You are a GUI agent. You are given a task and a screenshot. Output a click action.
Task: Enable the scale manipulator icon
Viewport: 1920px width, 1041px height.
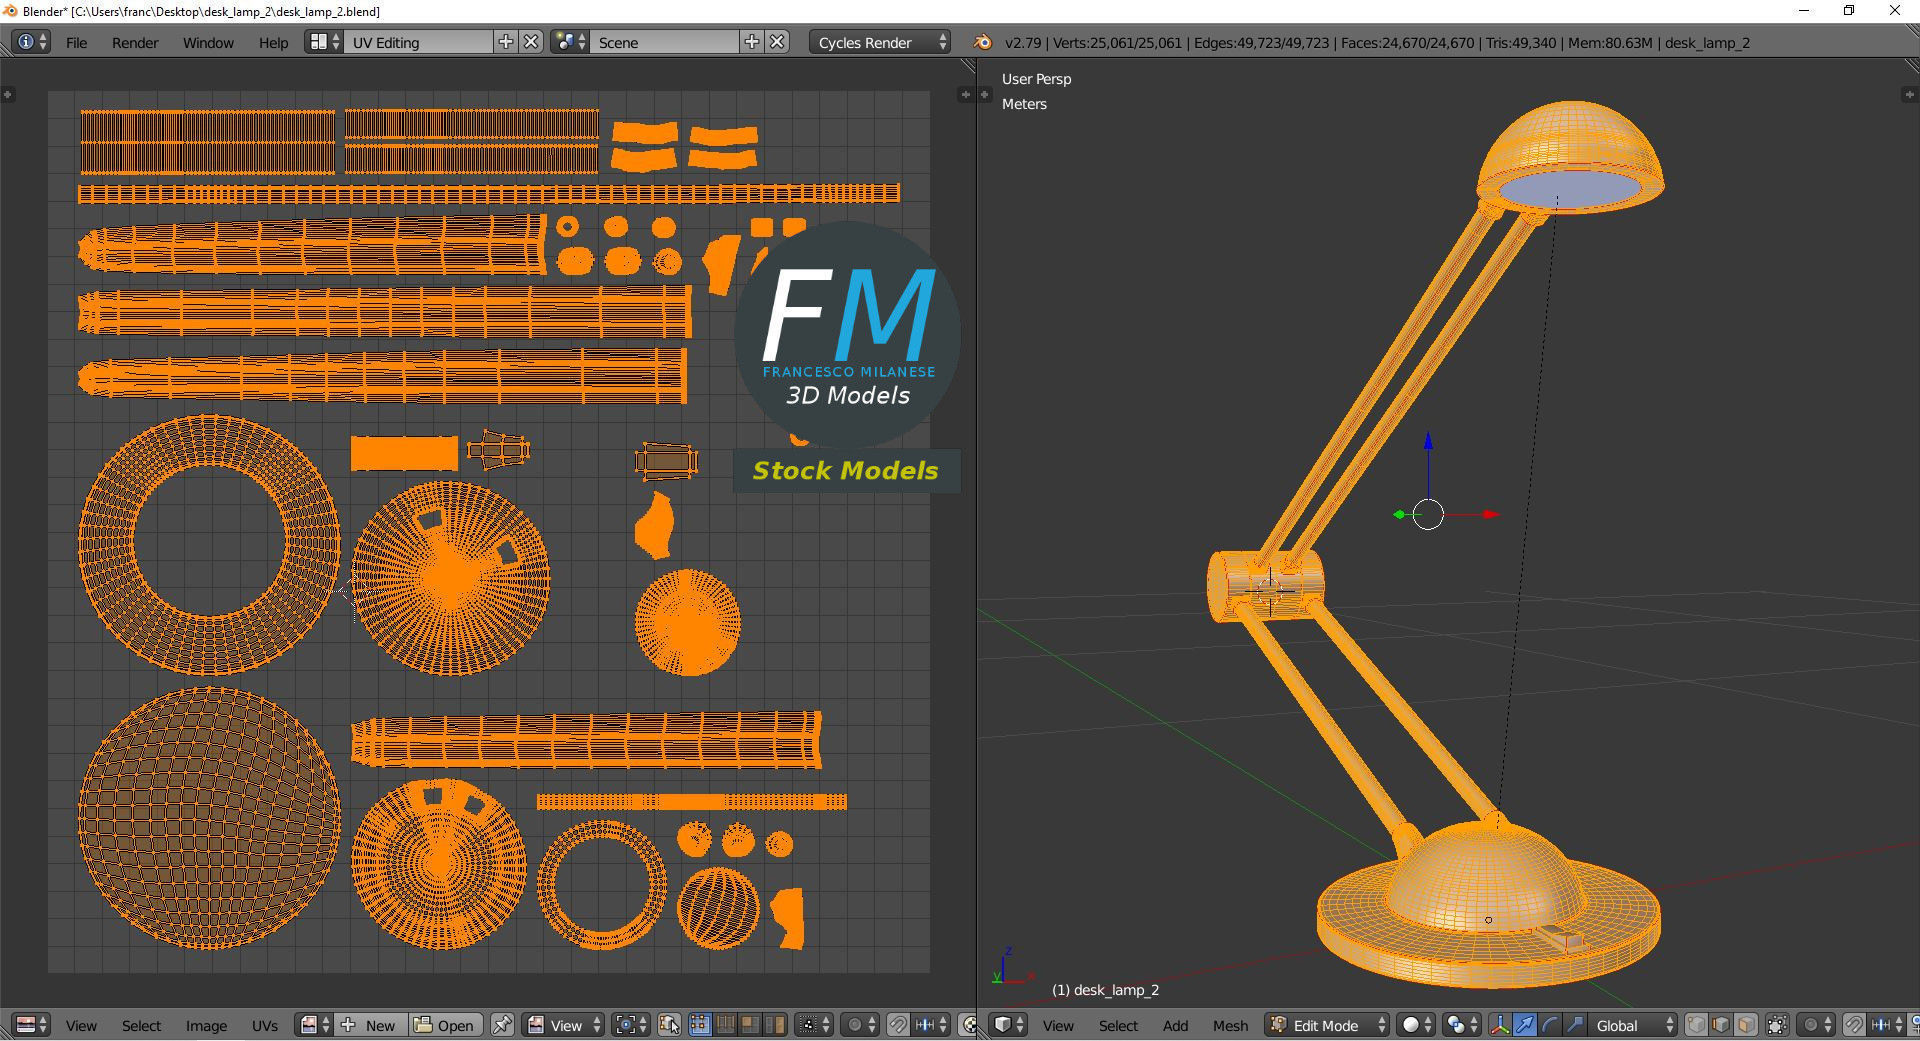coord(1575,1025)
